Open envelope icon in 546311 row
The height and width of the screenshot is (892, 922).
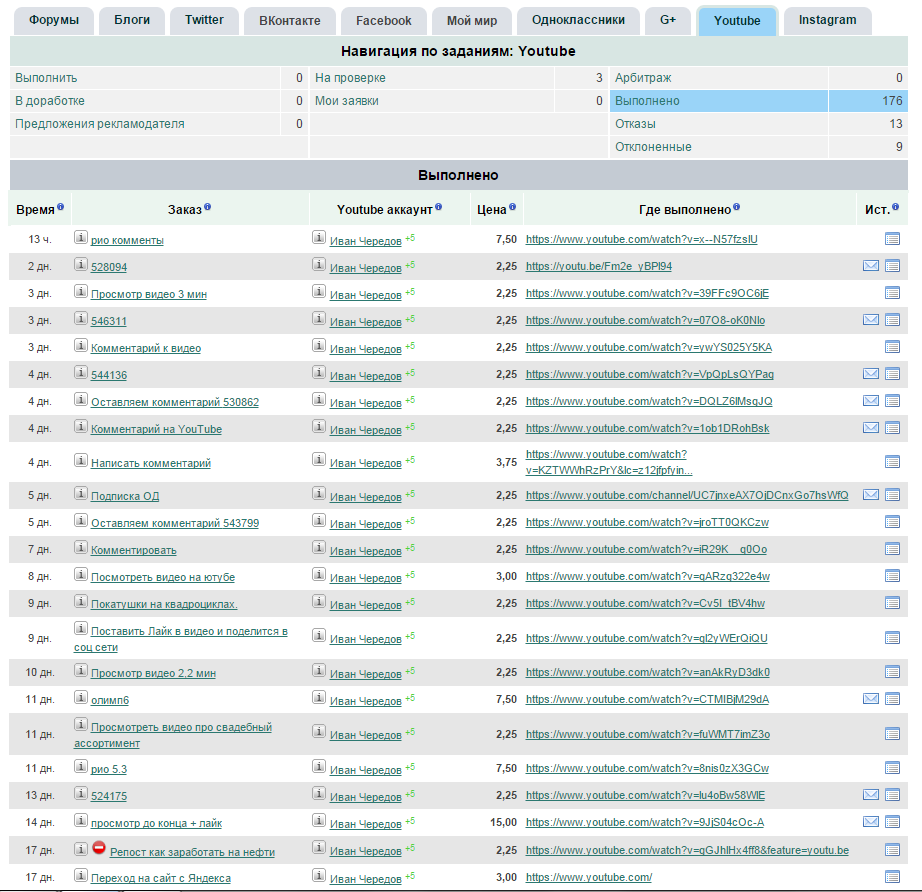871,320
